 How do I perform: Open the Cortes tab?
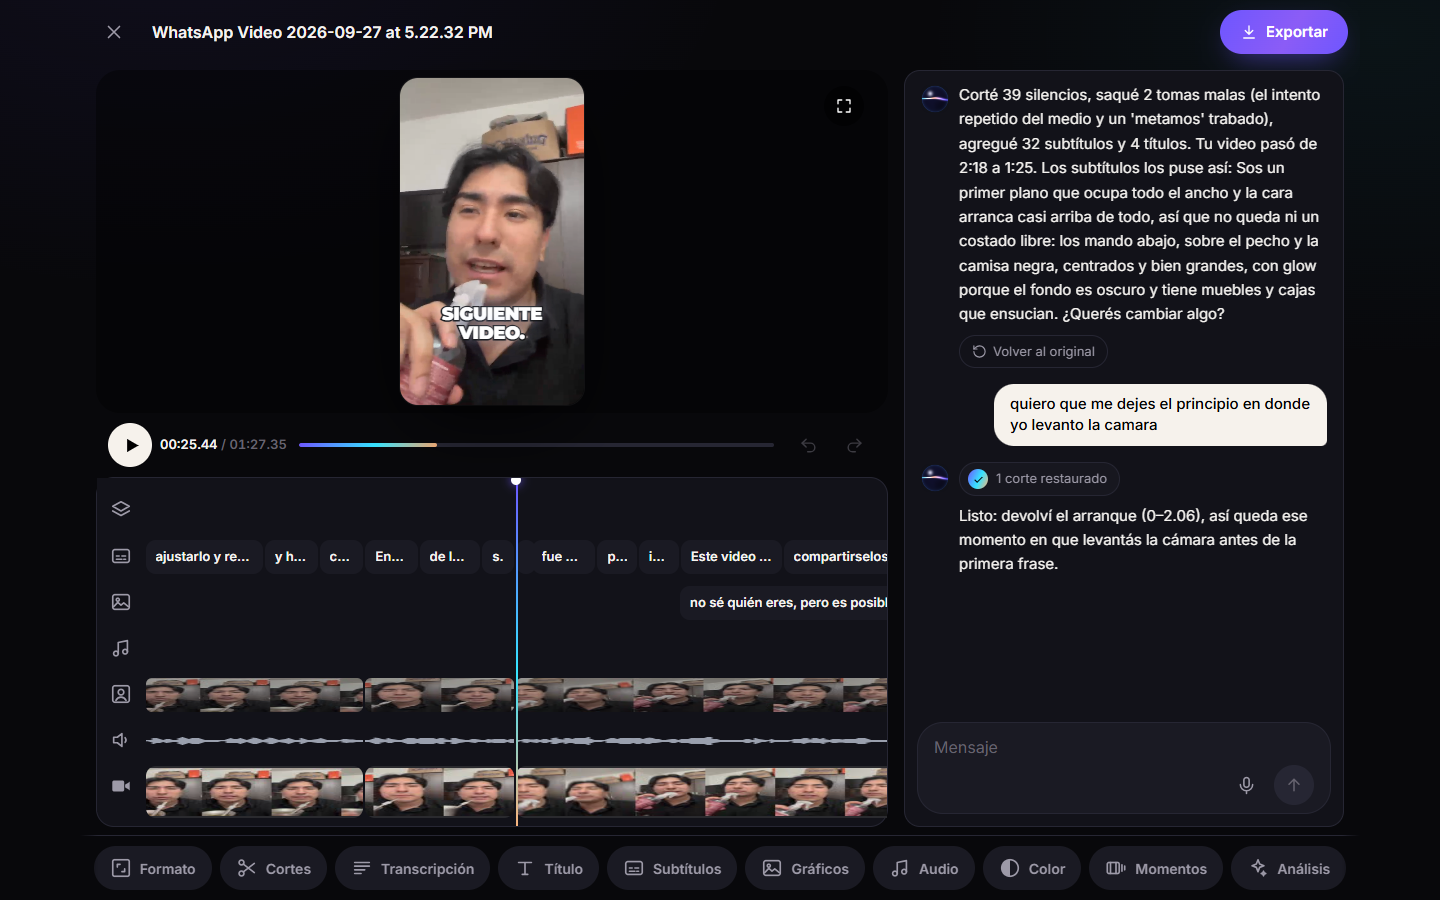(x=274, y=869)
